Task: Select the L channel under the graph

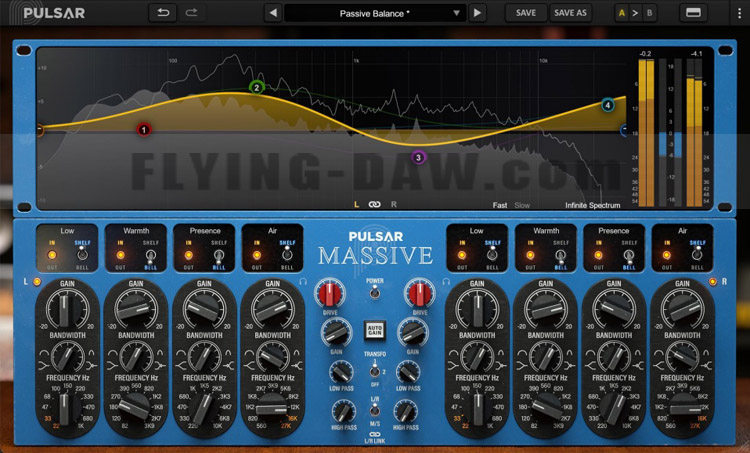Action: click(356, 204)
